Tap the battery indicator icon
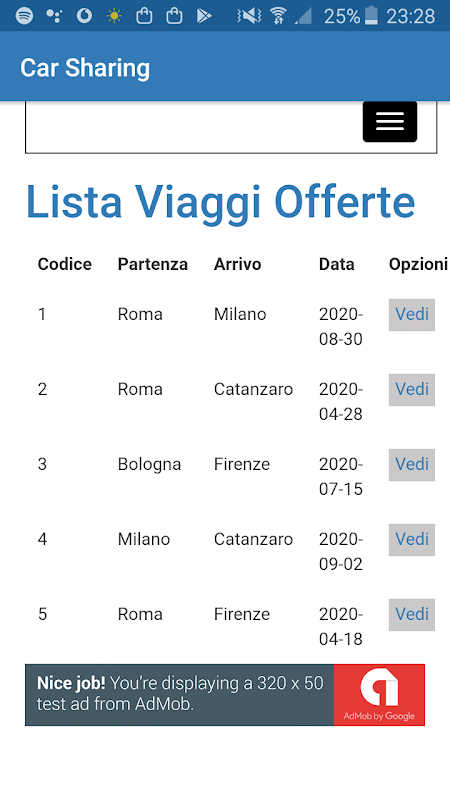This screenshot has height=800, width=450. tap(371, 16)
